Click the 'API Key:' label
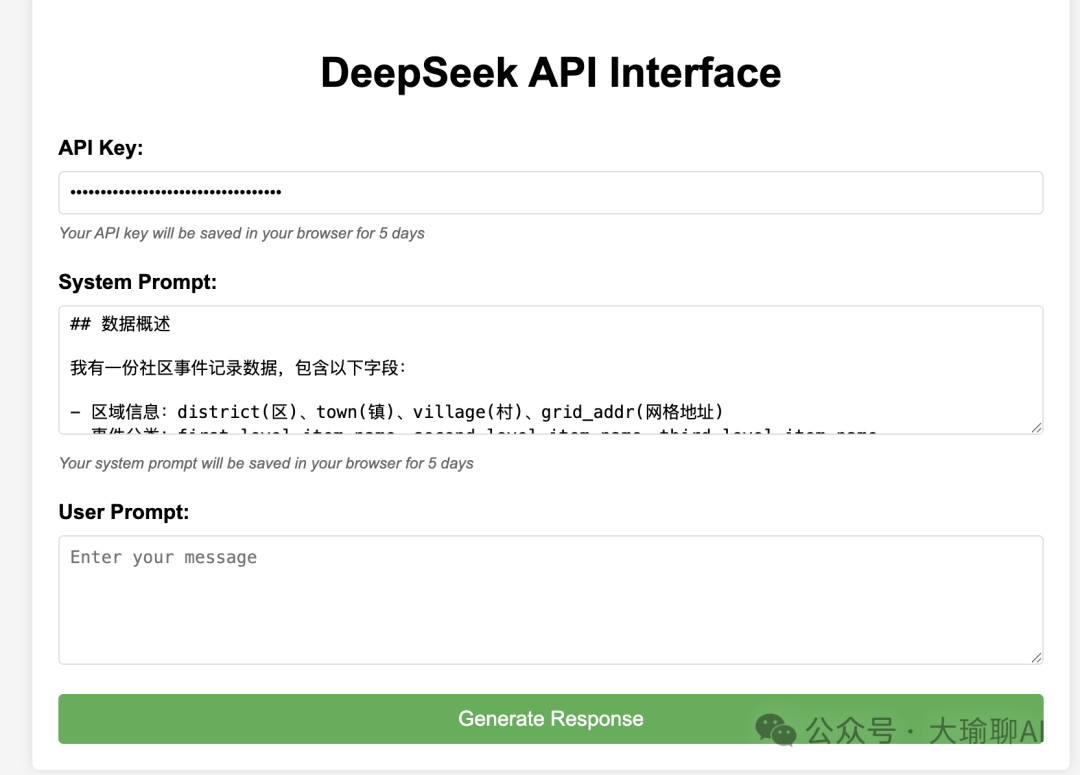The width and height of the screenshot is (1080, 775). click(101, 147)
